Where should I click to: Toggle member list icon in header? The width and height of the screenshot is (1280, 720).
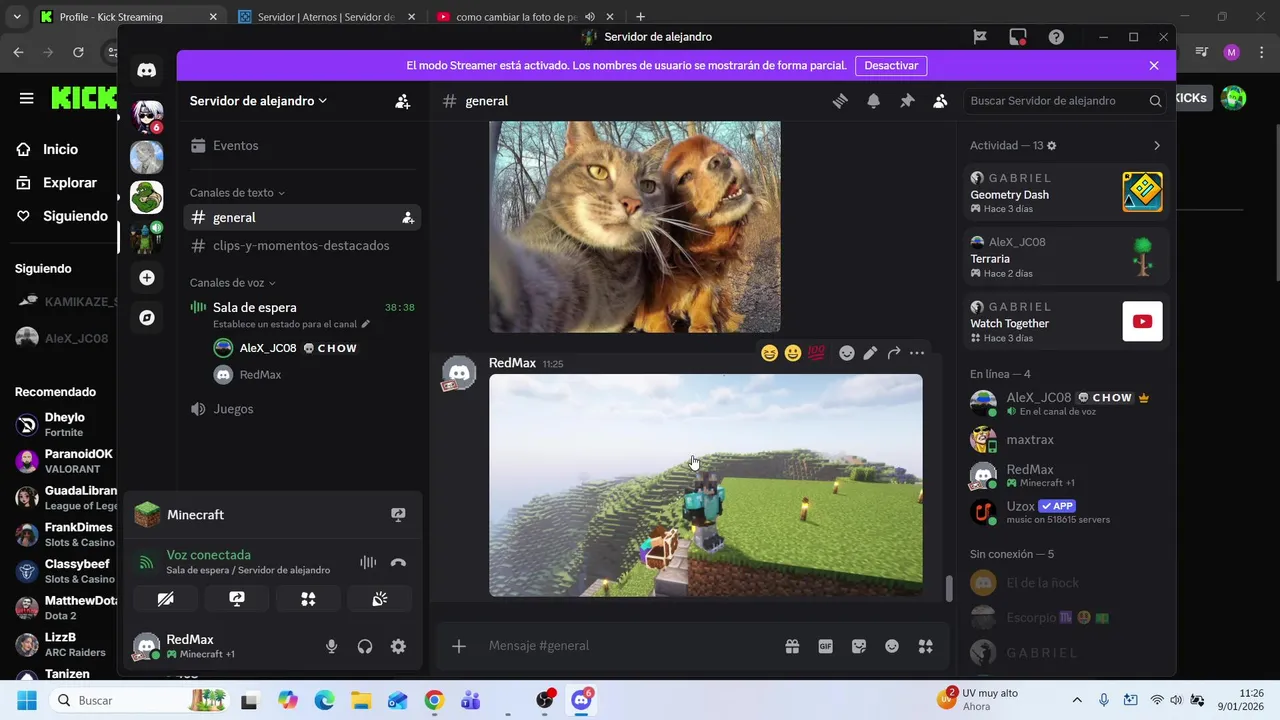pyautogui.click(x=940, y=101)
